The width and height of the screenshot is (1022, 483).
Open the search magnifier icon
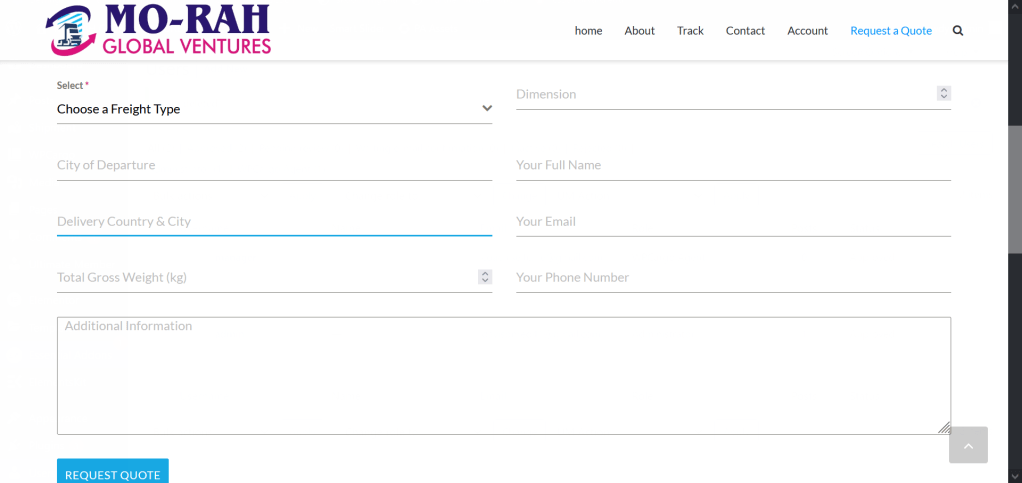[x=958, y=31]
